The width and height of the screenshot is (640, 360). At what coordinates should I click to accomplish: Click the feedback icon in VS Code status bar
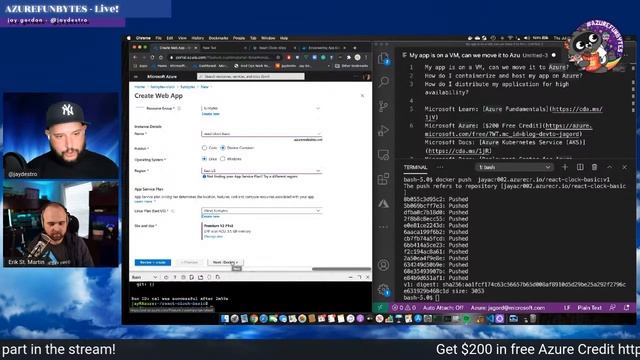click(x=612, y=308)
